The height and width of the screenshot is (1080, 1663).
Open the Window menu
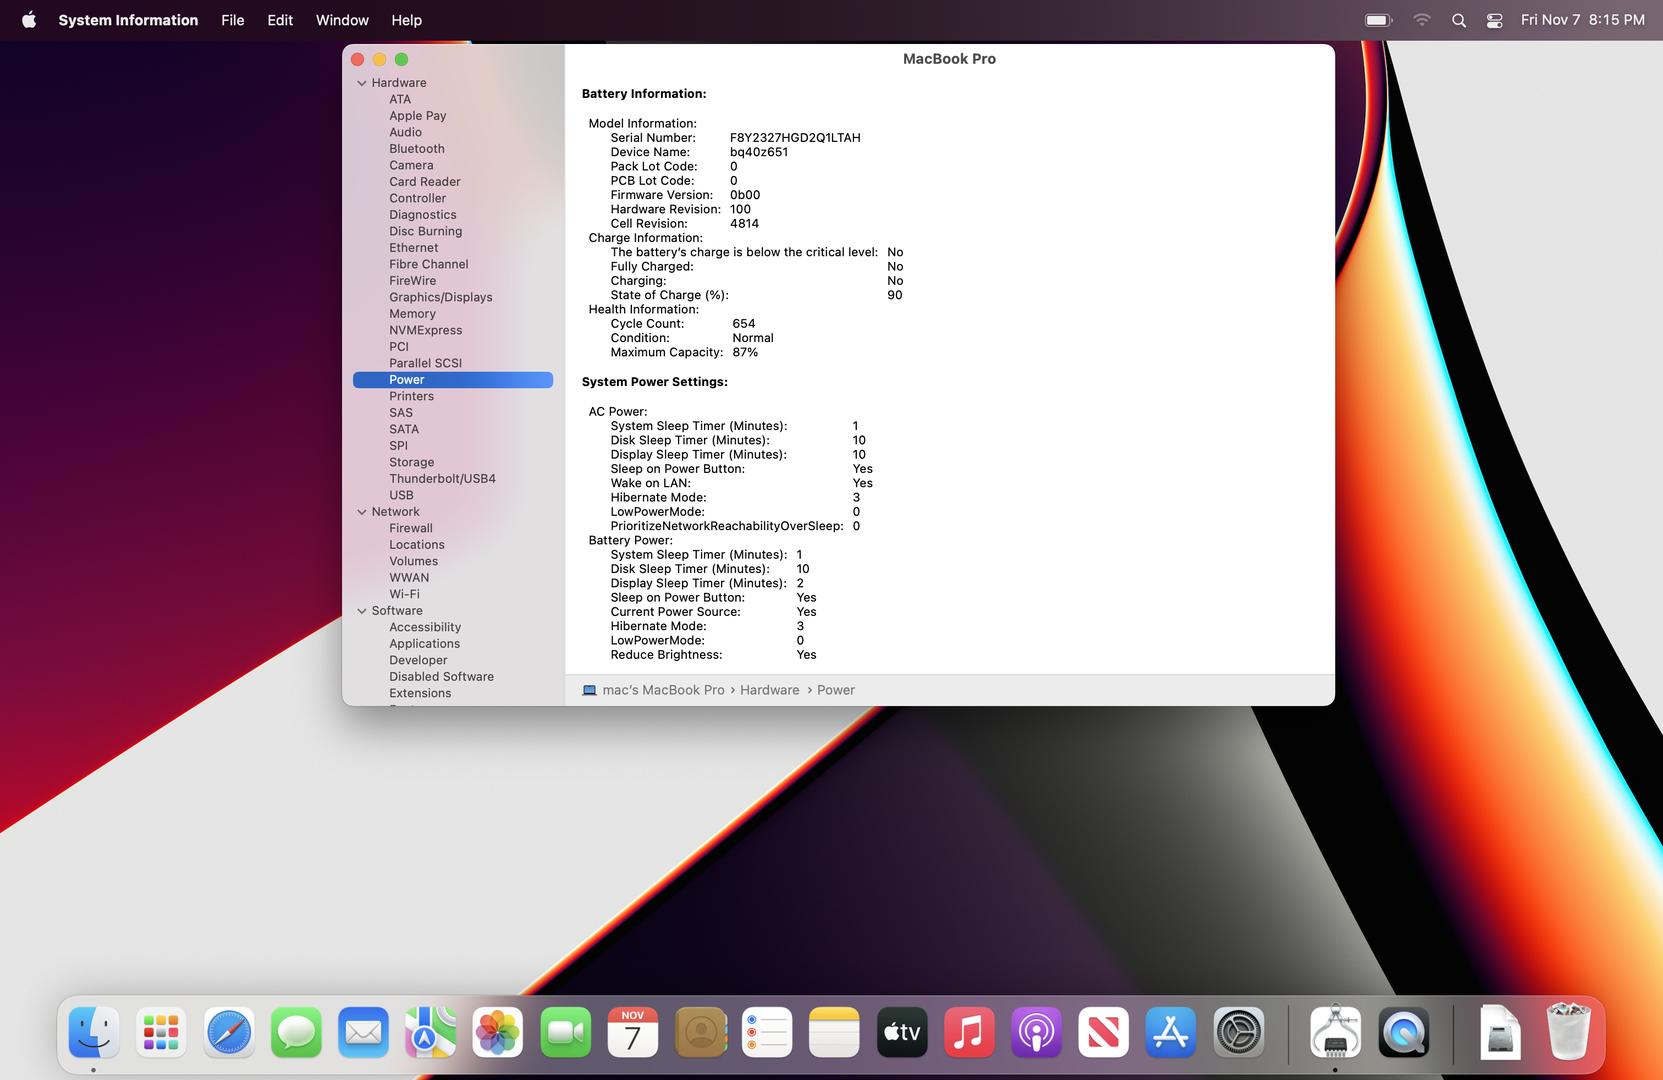342,20
